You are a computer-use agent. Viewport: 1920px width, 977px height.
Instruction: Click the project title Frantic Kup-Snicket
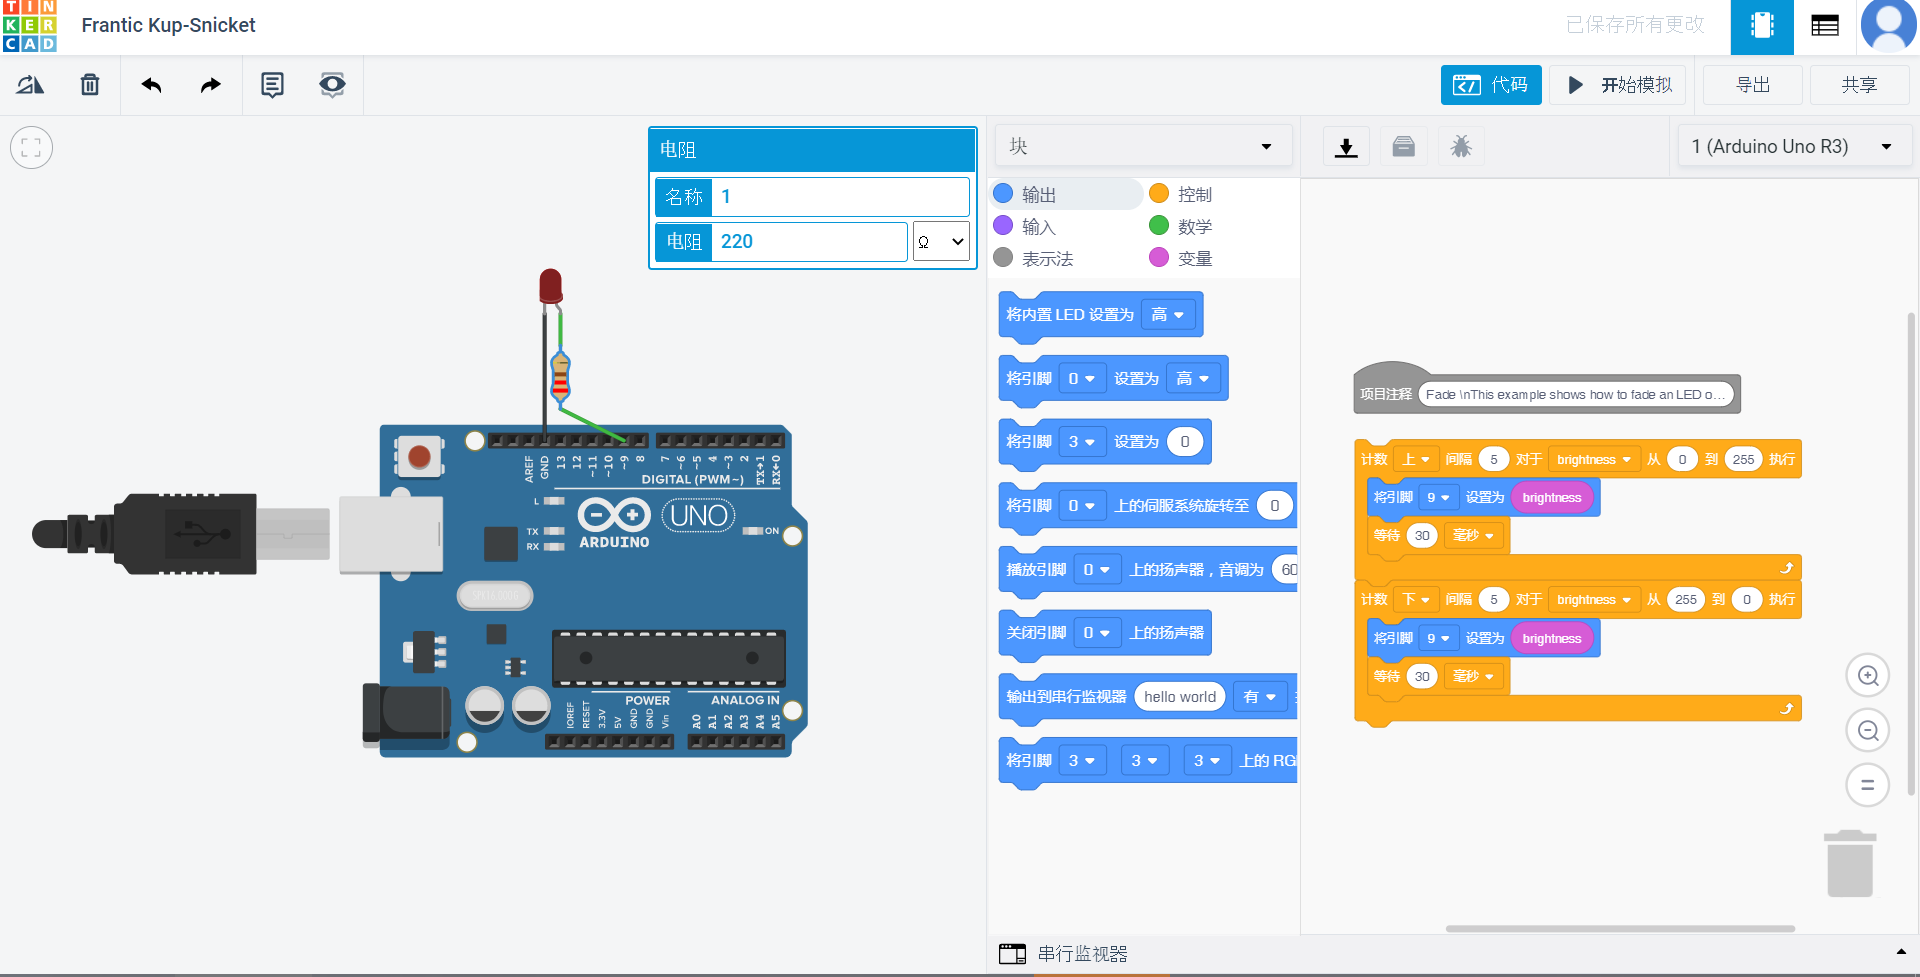coord(168,25)
